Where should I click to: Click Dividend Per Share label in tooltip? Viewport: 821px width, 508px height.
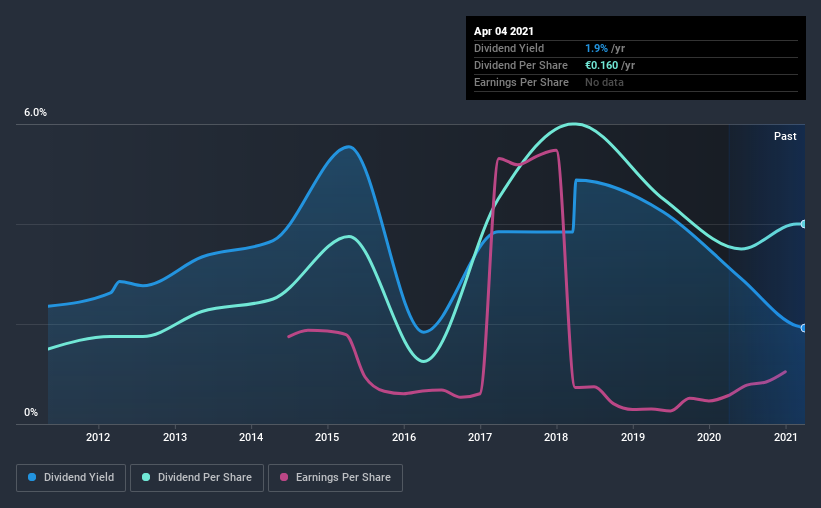click(521, 65)
